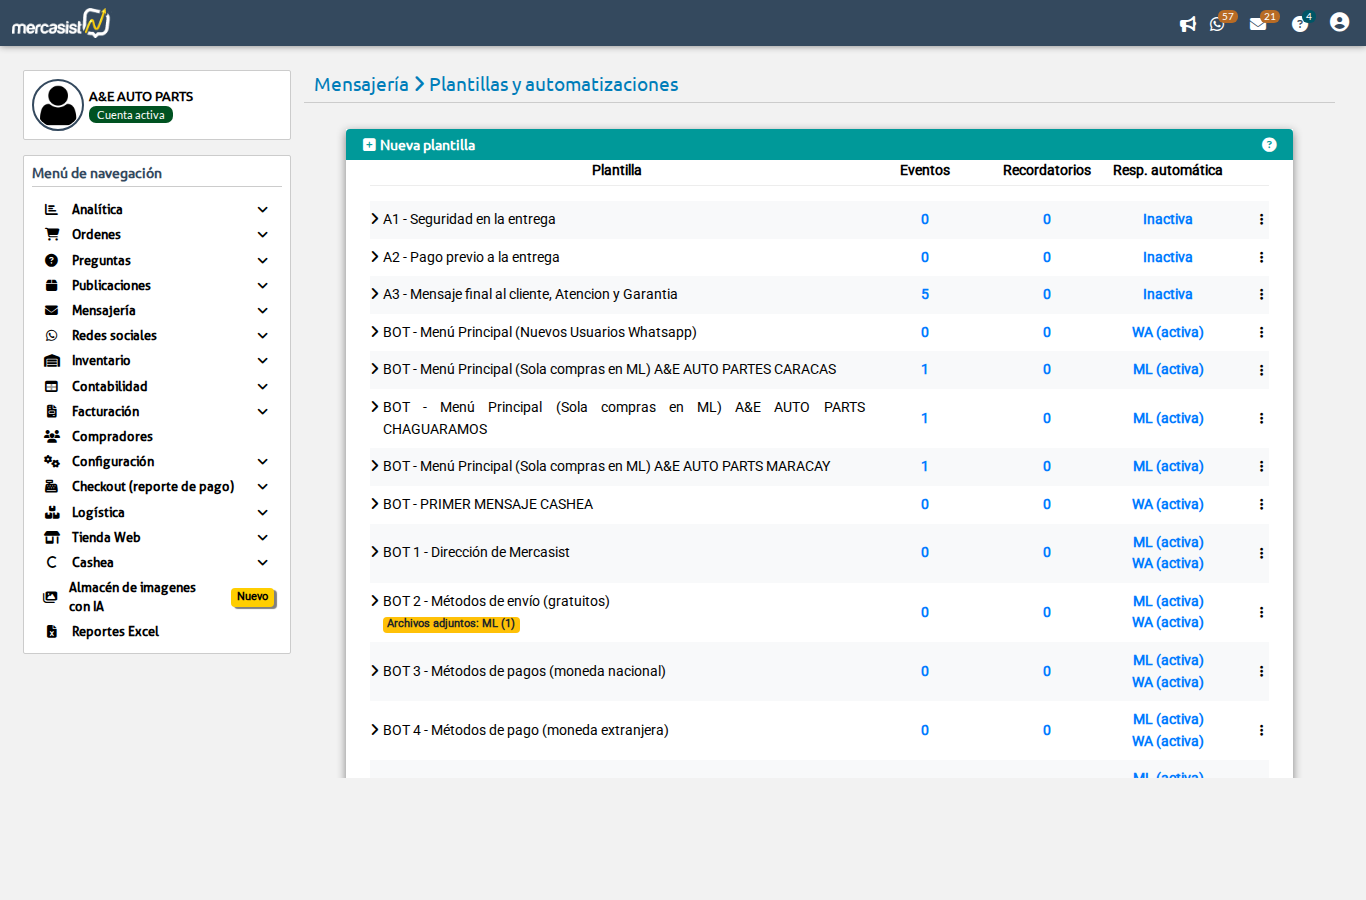This screenshot has width=1366, height=900.
Task: Open Compradores in the navigation menu
Action: click(x=112, y=436)
